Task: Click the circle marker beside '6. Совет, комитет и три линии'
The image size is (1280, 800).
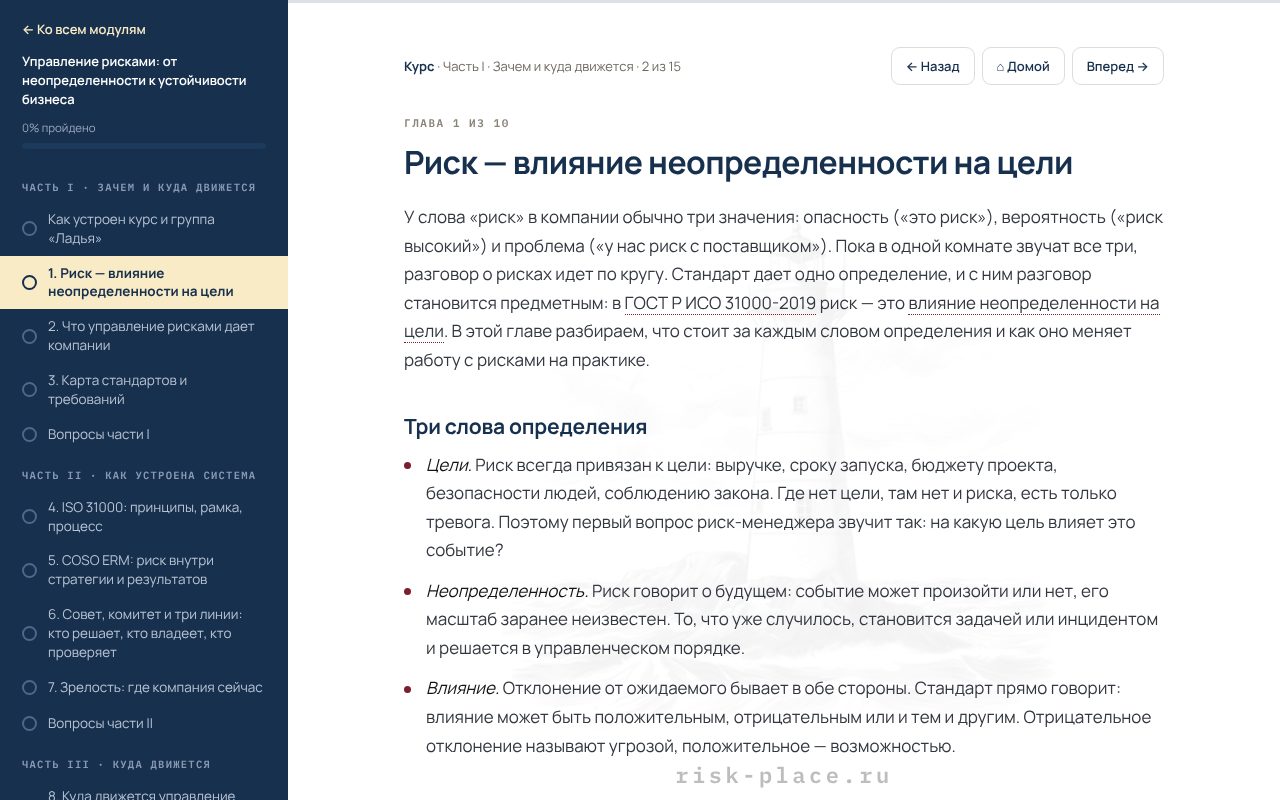Action: click(x=30, y=633)
